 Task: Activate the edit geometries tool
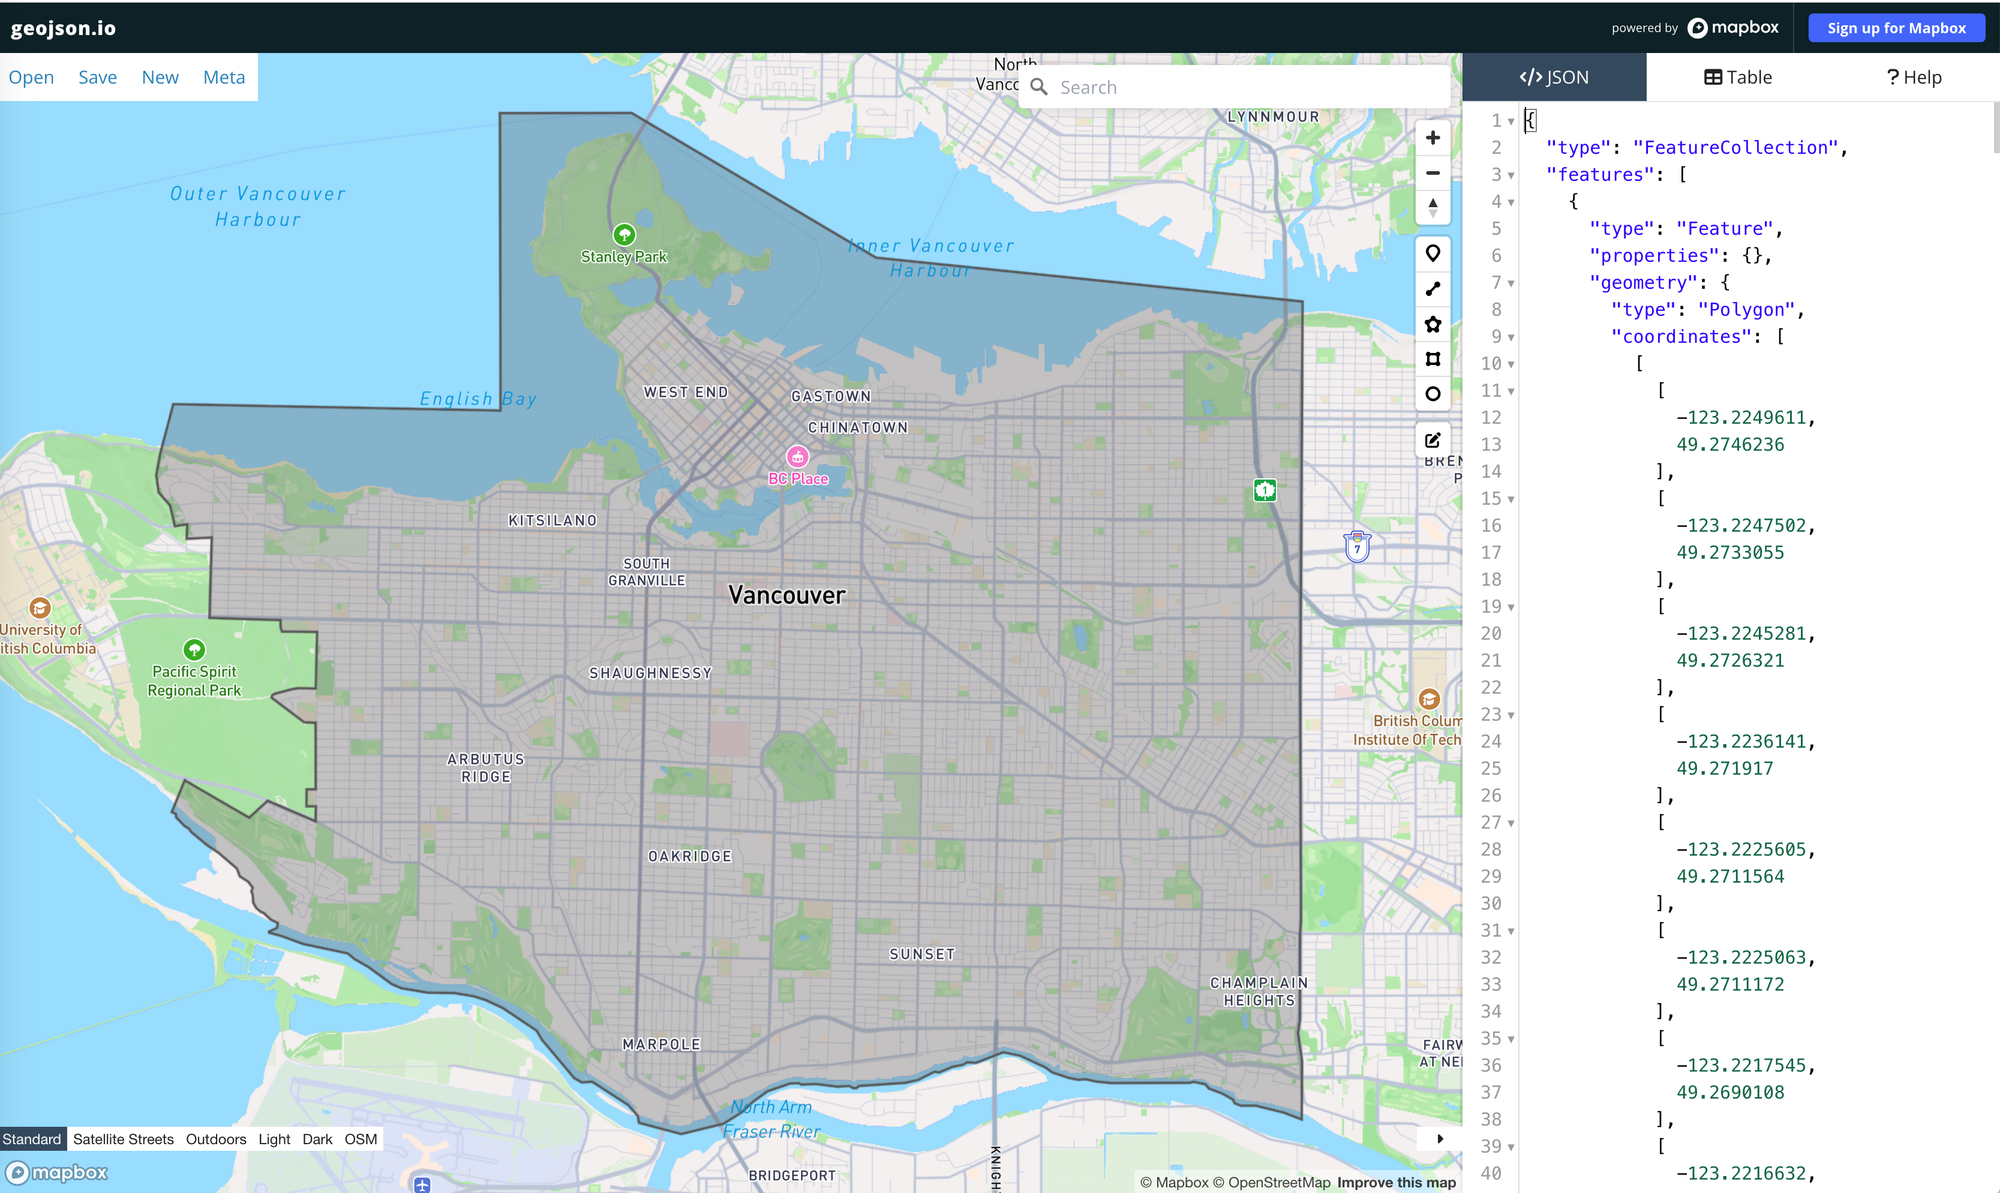[1433, 440]
